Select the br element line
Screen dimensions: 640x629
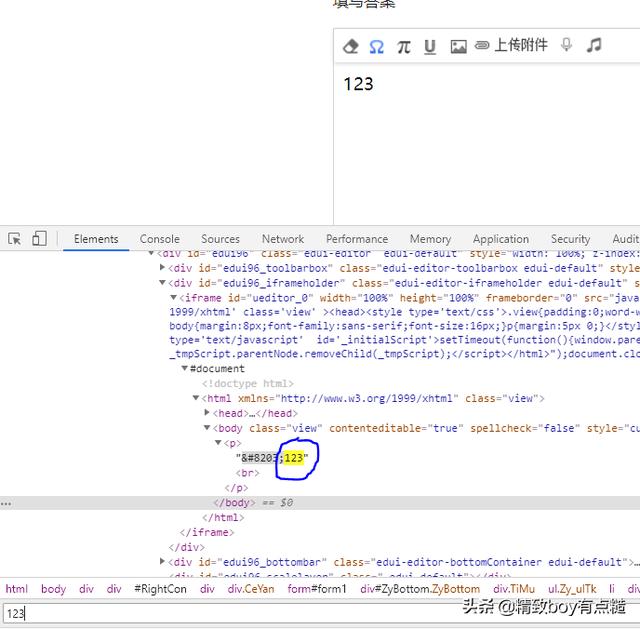(247, 473)
